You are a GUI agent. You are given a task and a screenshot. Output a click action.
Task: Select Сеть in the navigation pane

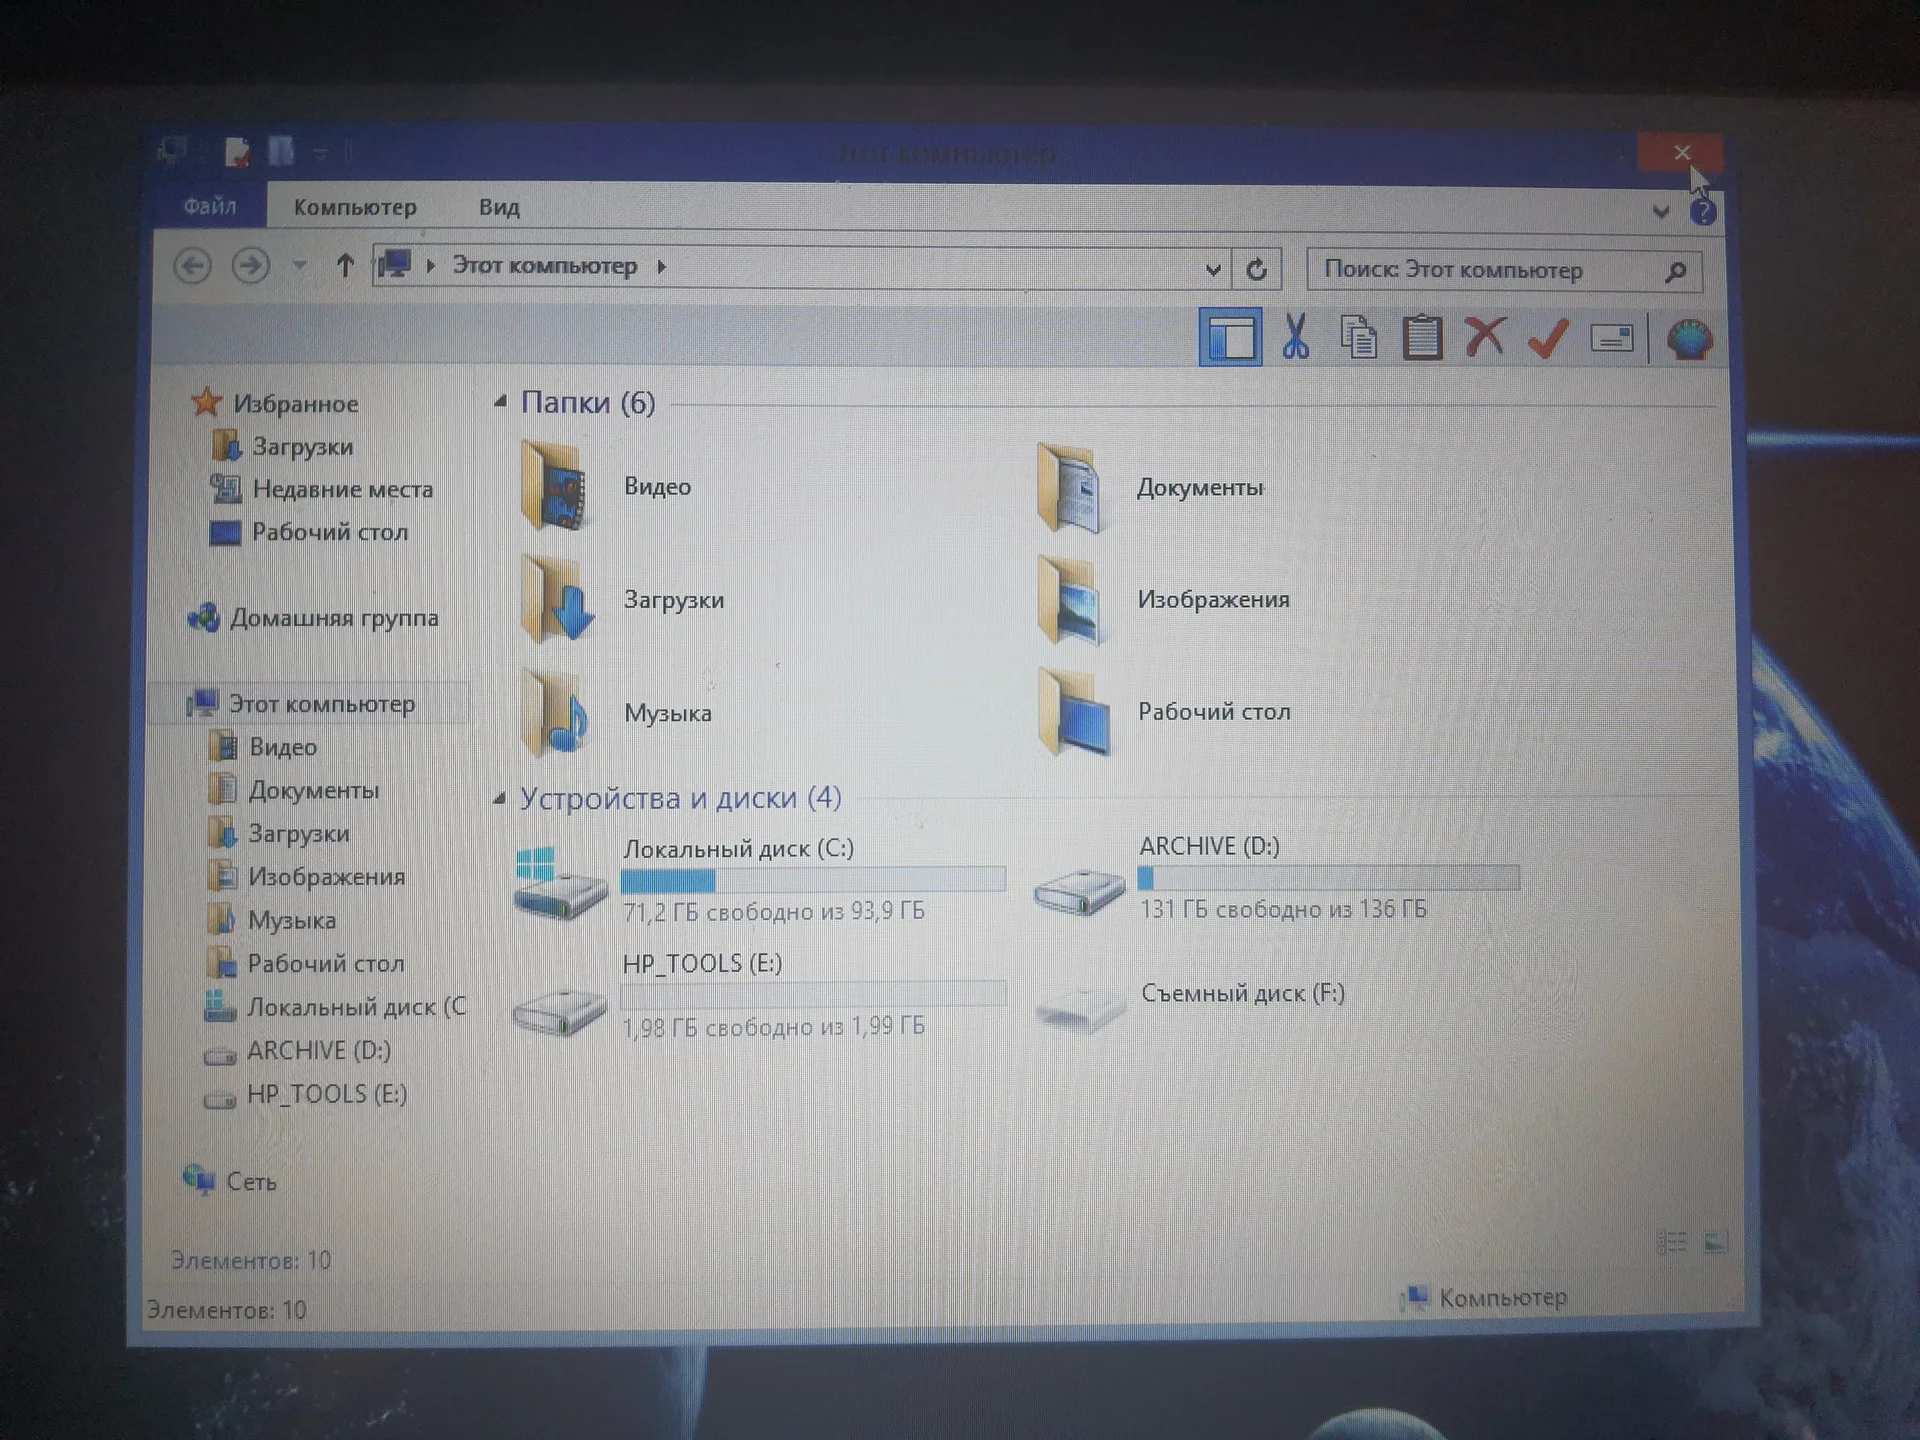tap(230, 1181)
